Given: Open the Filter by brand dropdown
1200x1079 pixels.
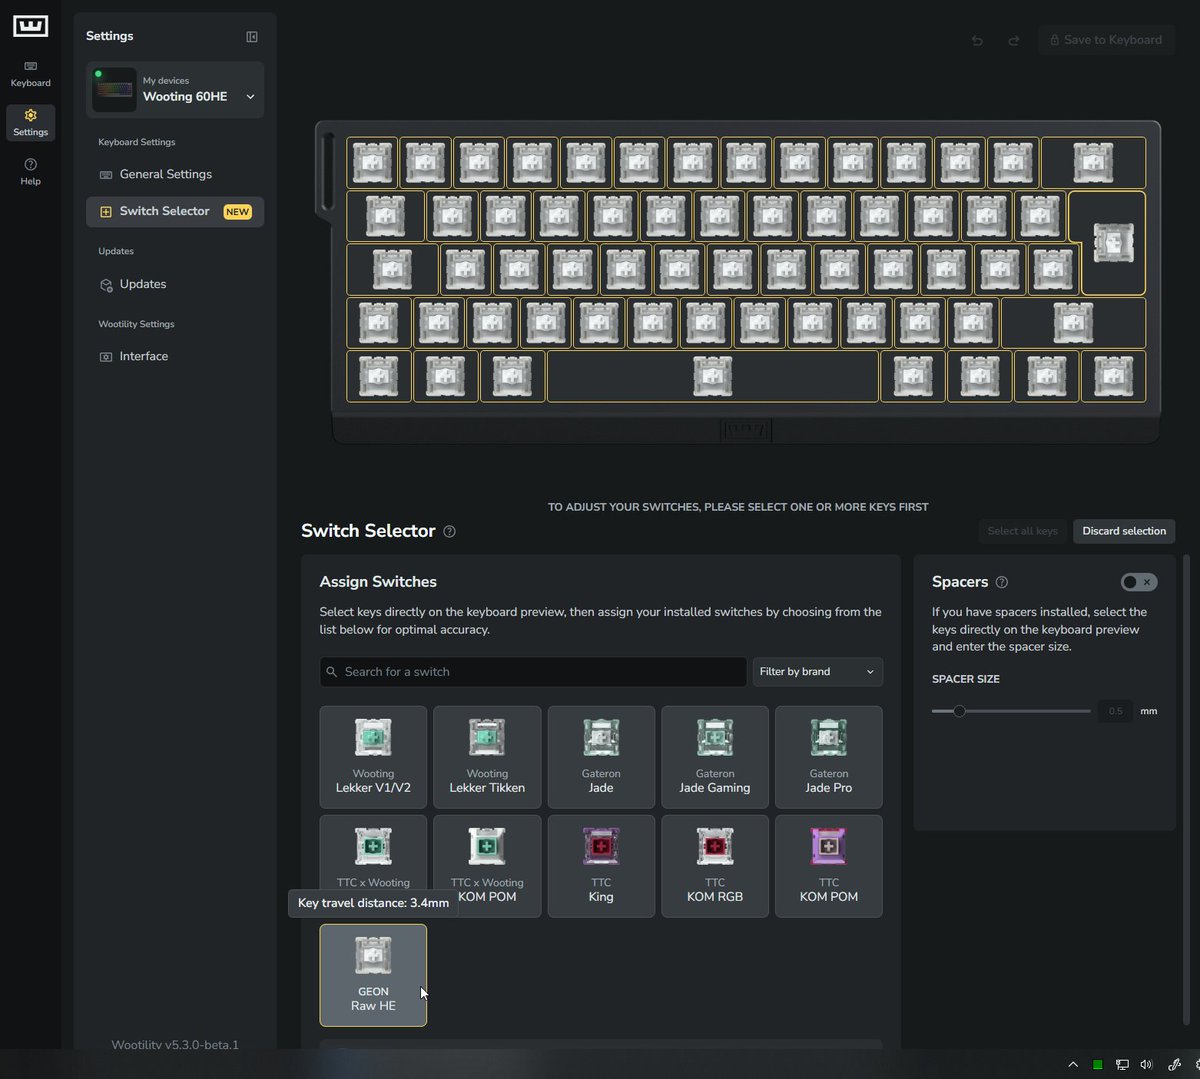Looking at the screenshot, I should point(817,672).
